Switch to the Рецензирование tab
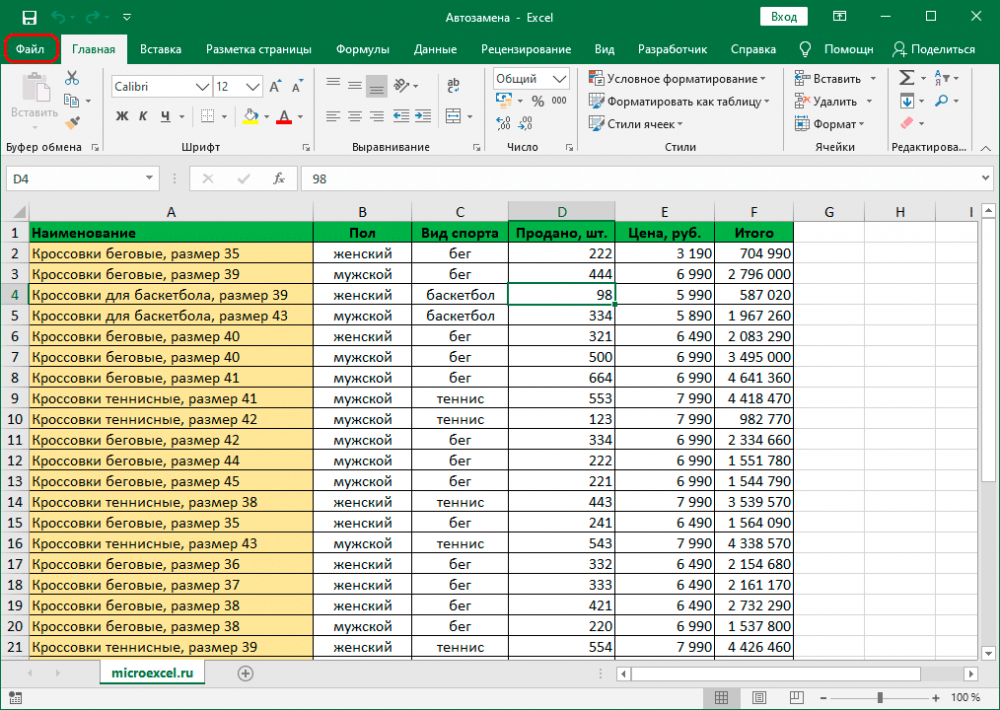Viewport: 1000px width, 710px height. (x=526, y=49)
